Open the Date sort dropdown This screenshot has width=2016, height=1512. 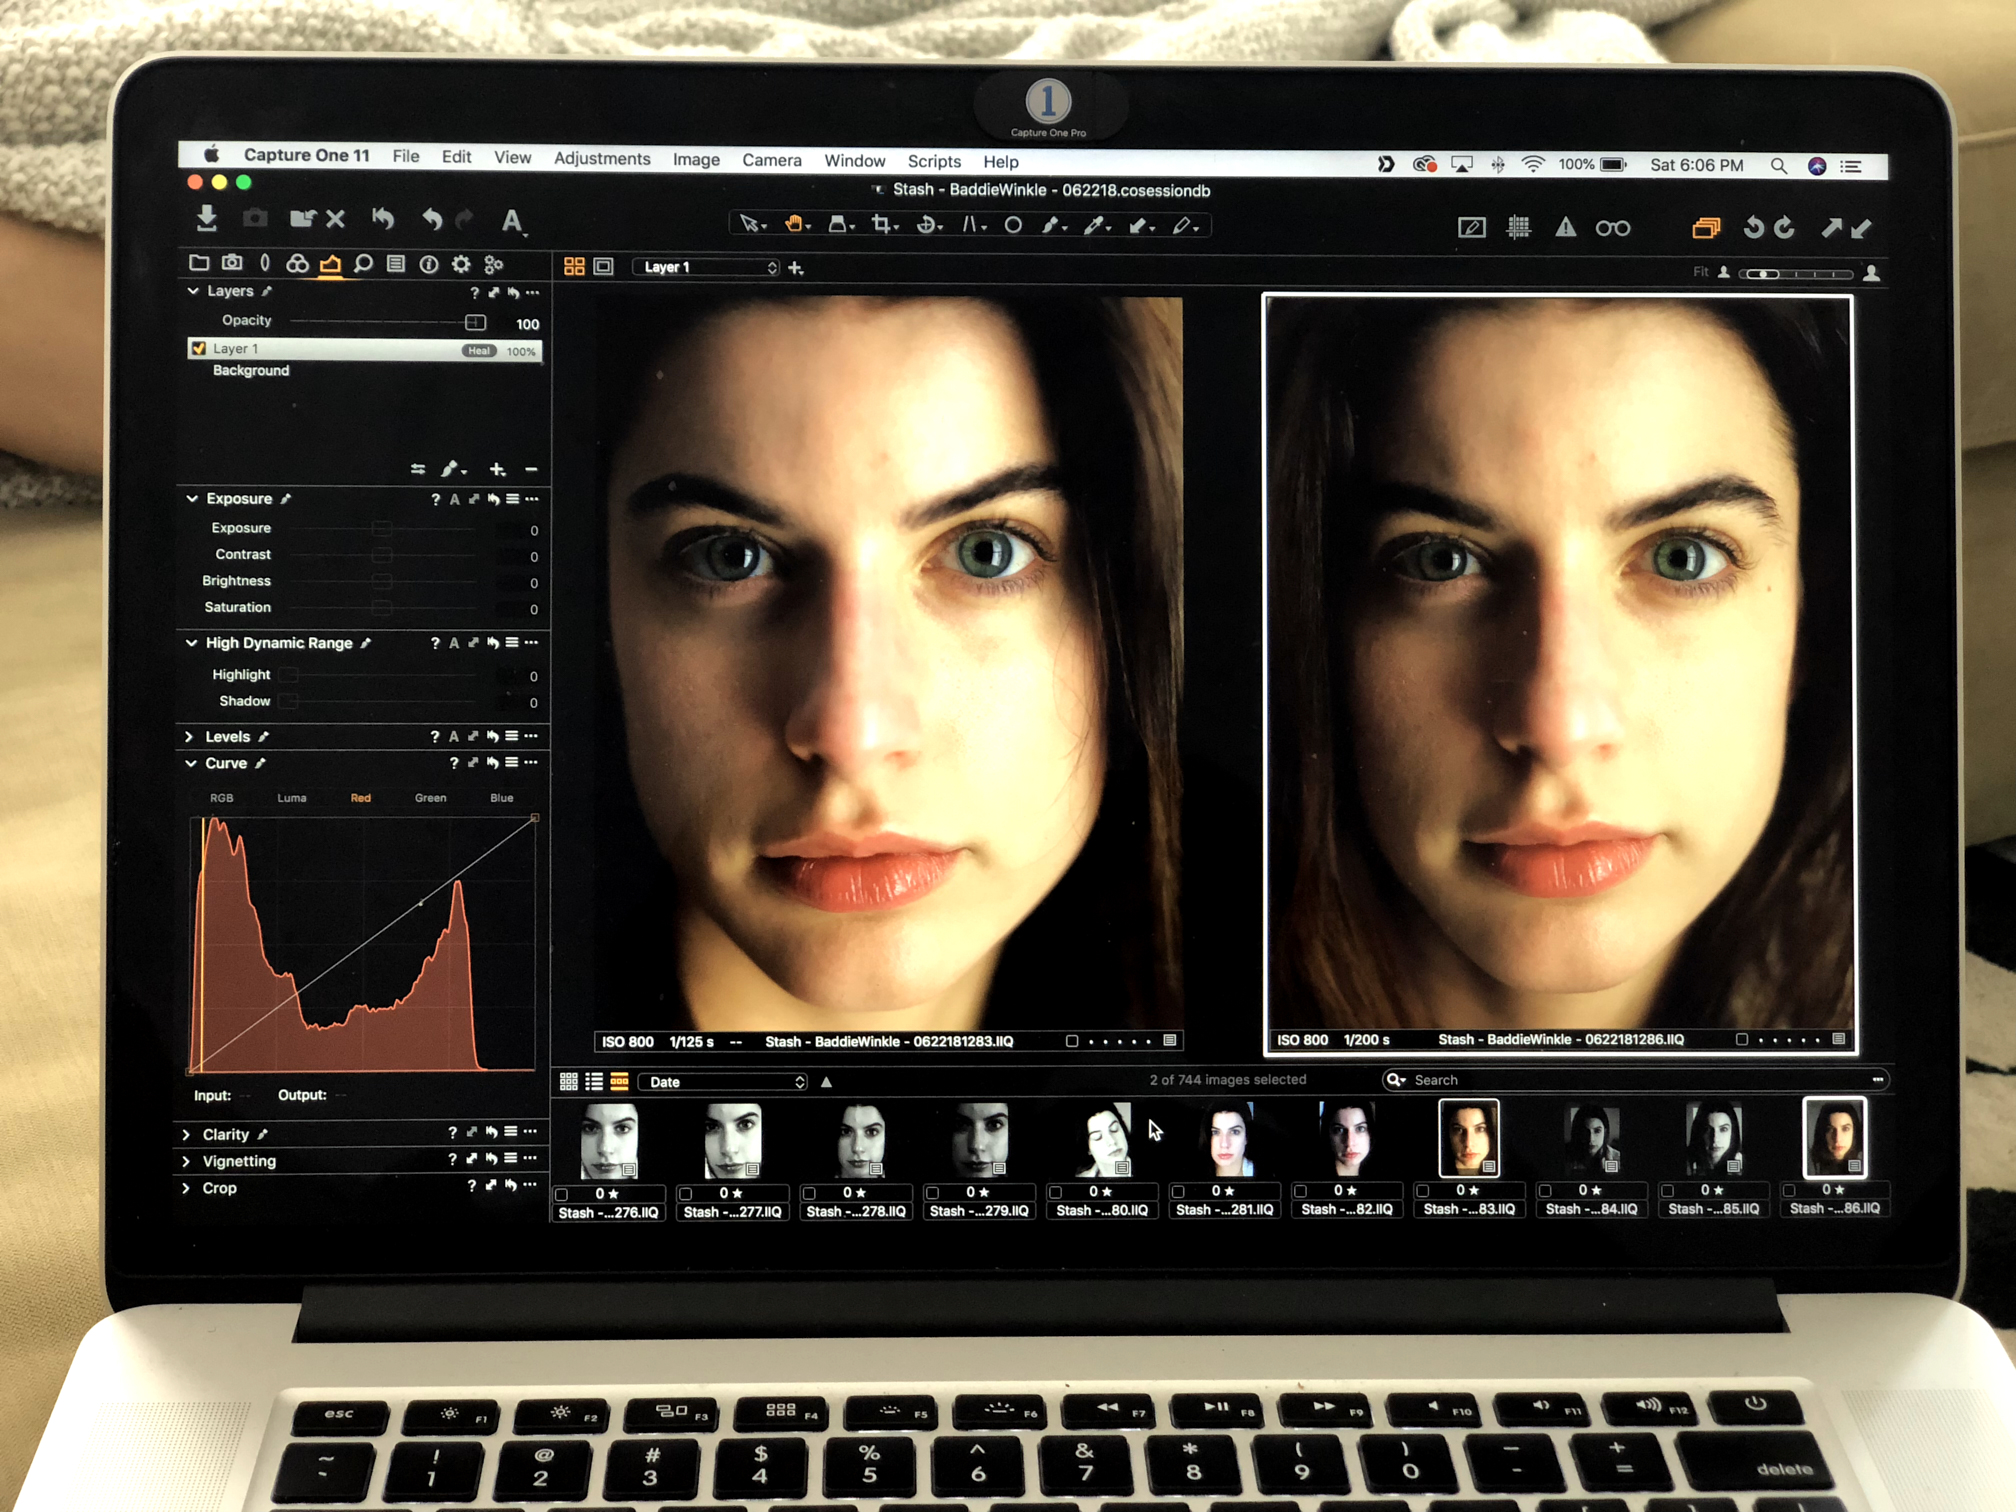tap(723, 1082)
